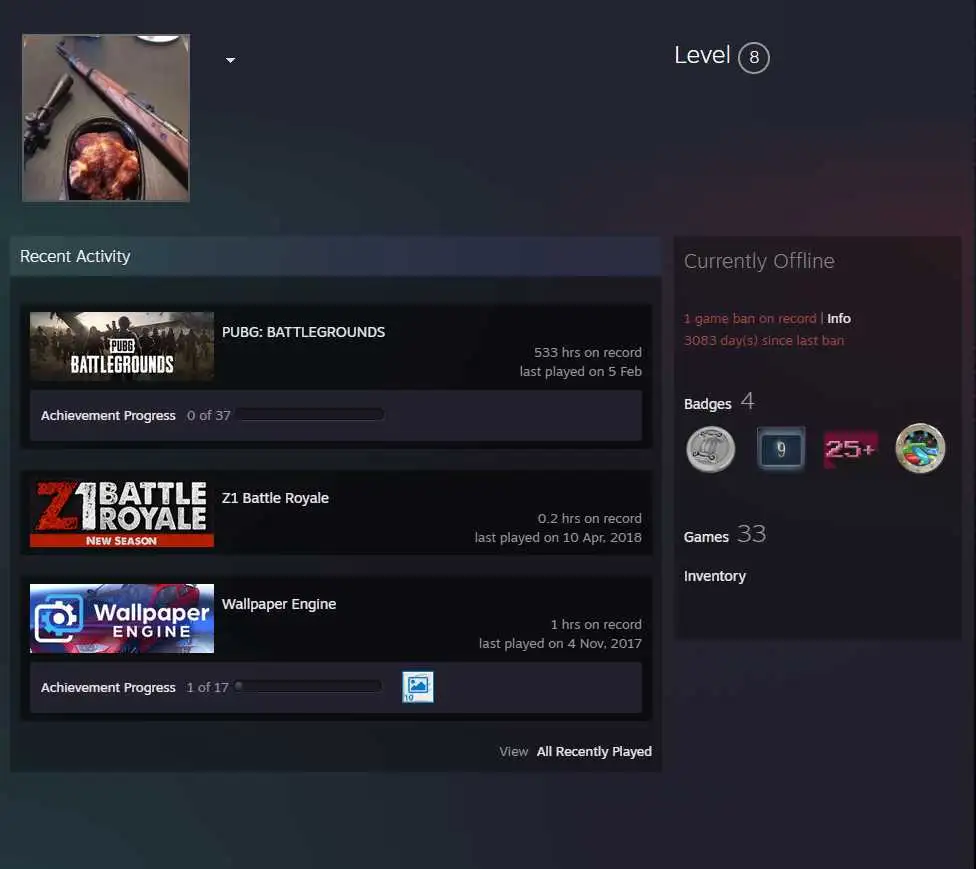
Task: Click the '1 hrs on record' text
Action: 596,624
